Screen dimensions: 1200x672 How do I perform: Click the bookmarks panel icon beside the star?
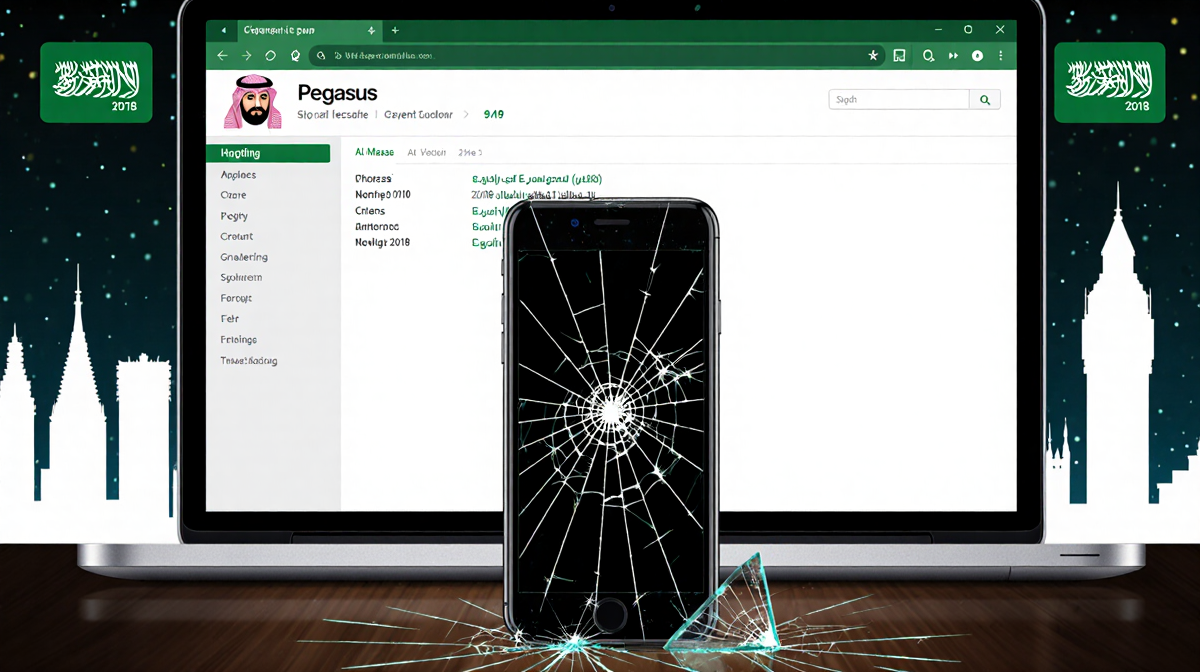[898, 55]
